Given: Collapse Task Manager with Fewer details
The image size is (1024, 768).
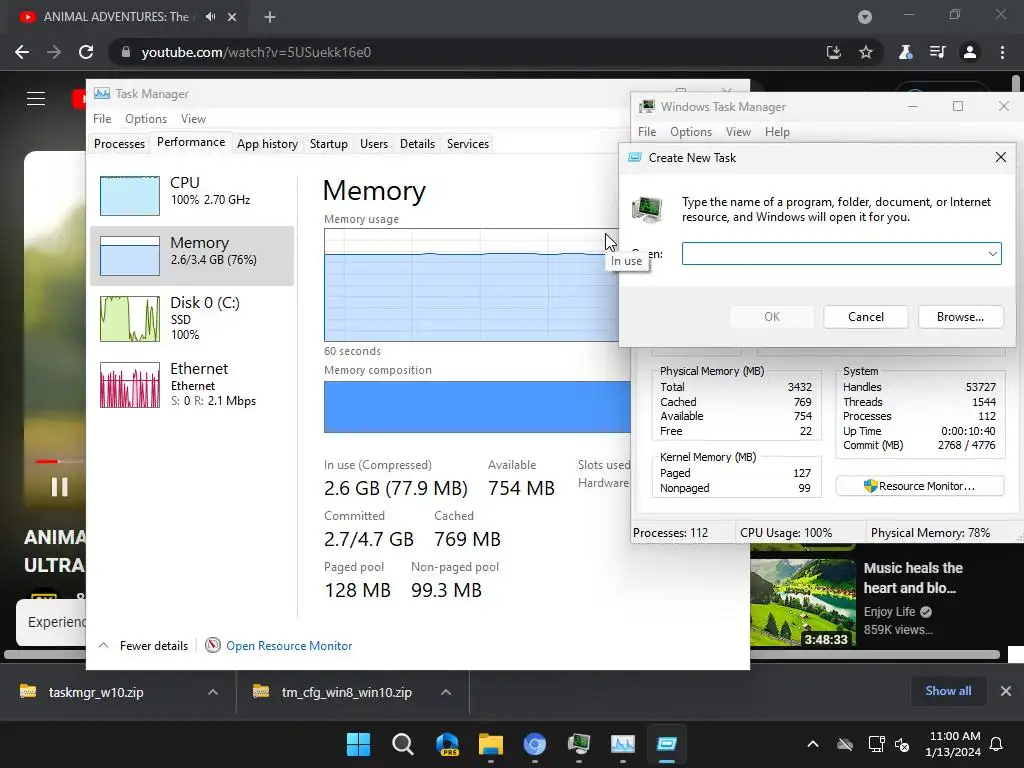Looking at the screenshot, I should coord(143,645).
